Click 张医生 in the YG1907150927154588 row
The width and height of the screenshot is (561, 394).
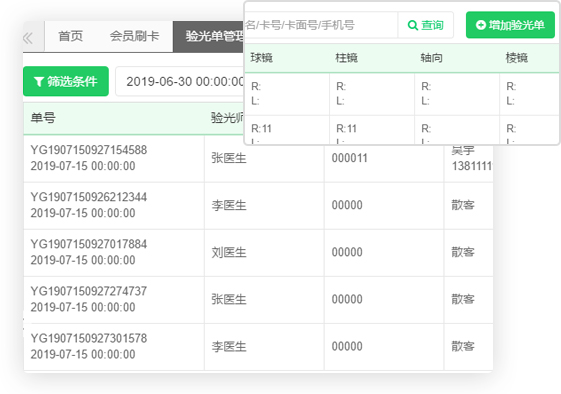[229, 158]
